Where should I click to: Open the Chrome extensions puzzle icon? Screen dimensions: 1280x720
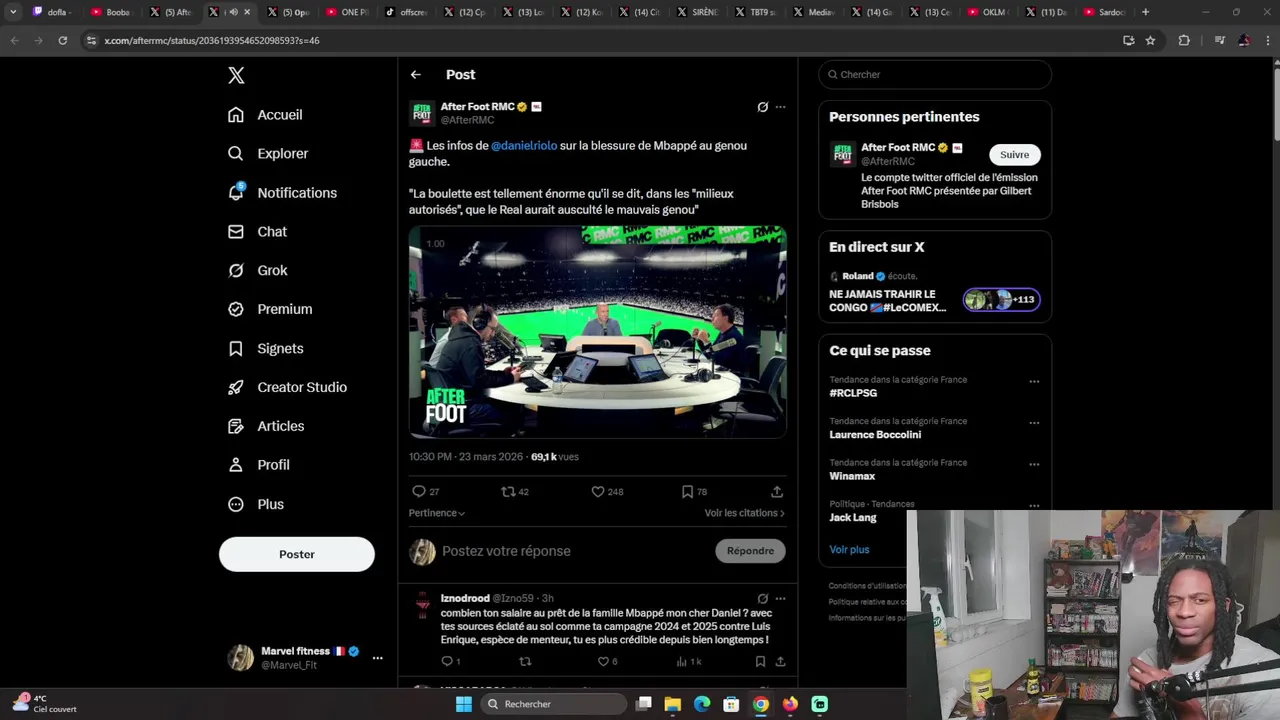pyautogui.click(x=1184, y=40)
